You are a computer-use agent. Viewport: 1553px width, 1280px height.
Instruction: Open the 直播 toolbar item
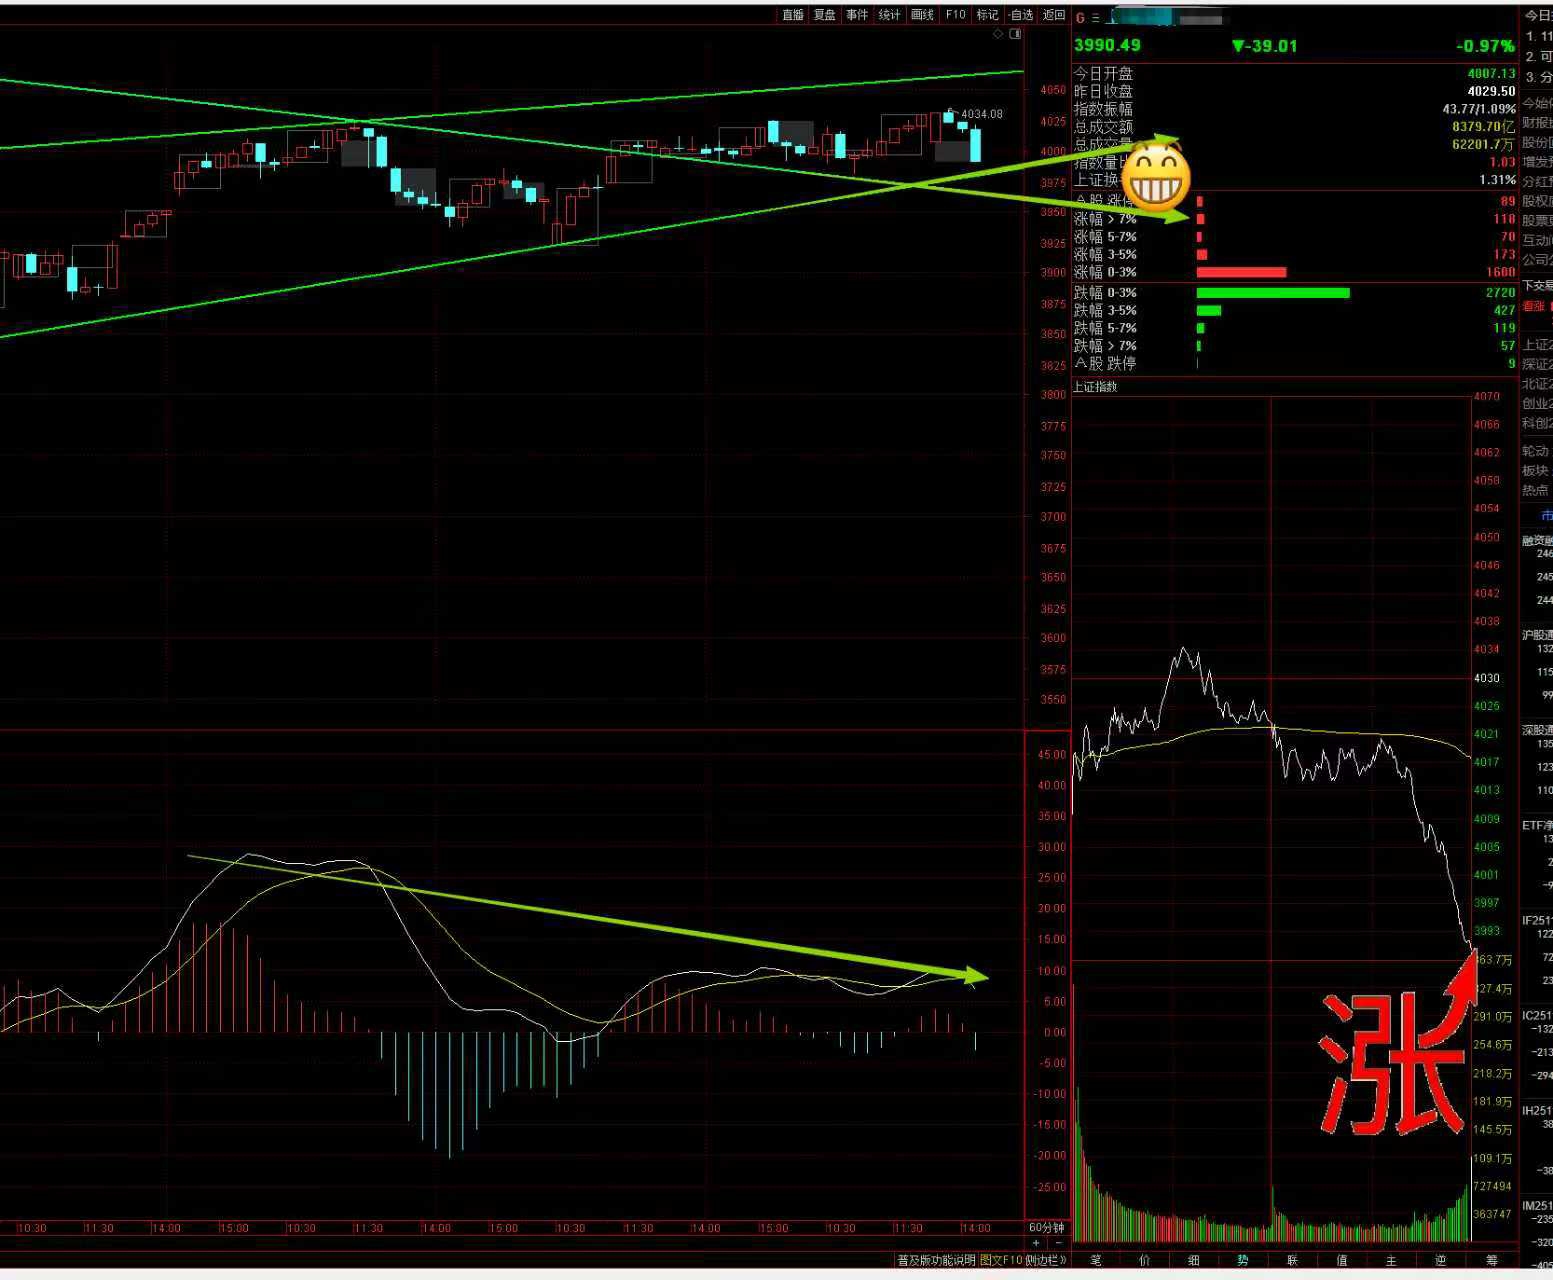pyautogui.click(x=793, y=15)
